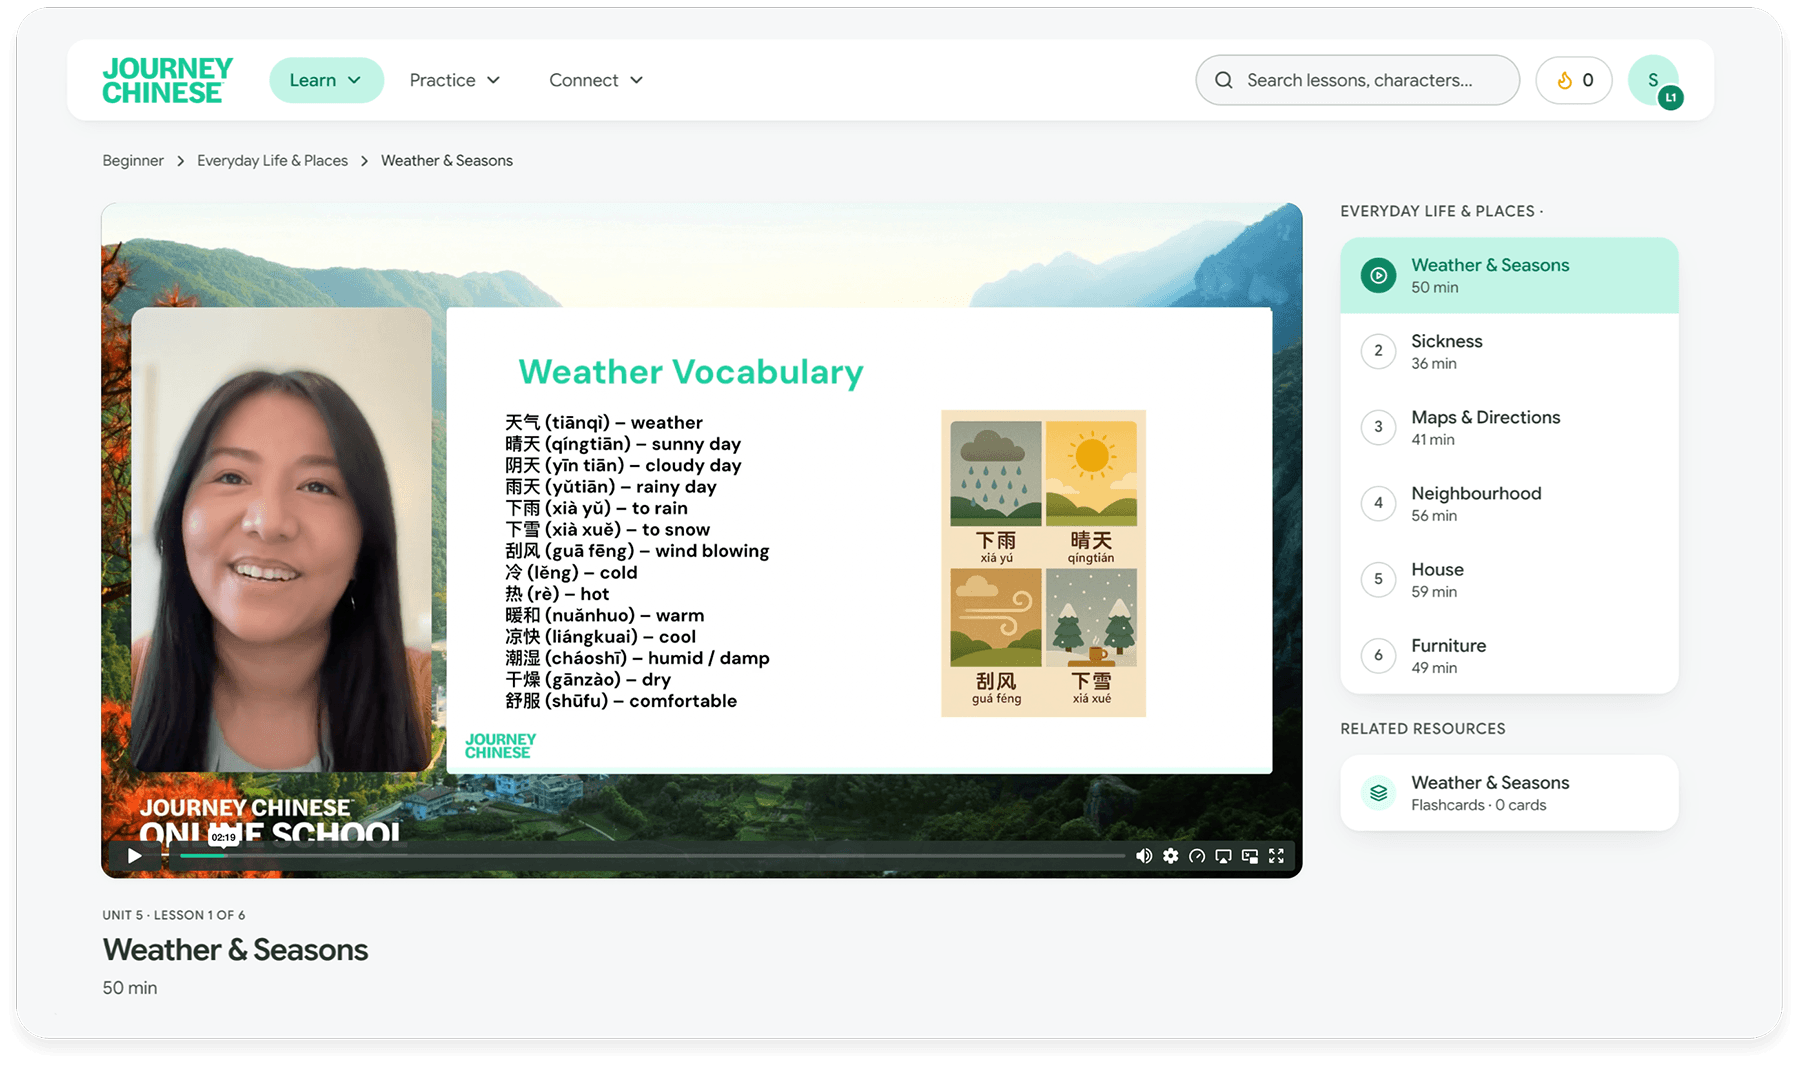The width and height of the screenshot is (1800, 1065).
Task: Select the Weather & Seasons lesson
Action: (1509, 275)
